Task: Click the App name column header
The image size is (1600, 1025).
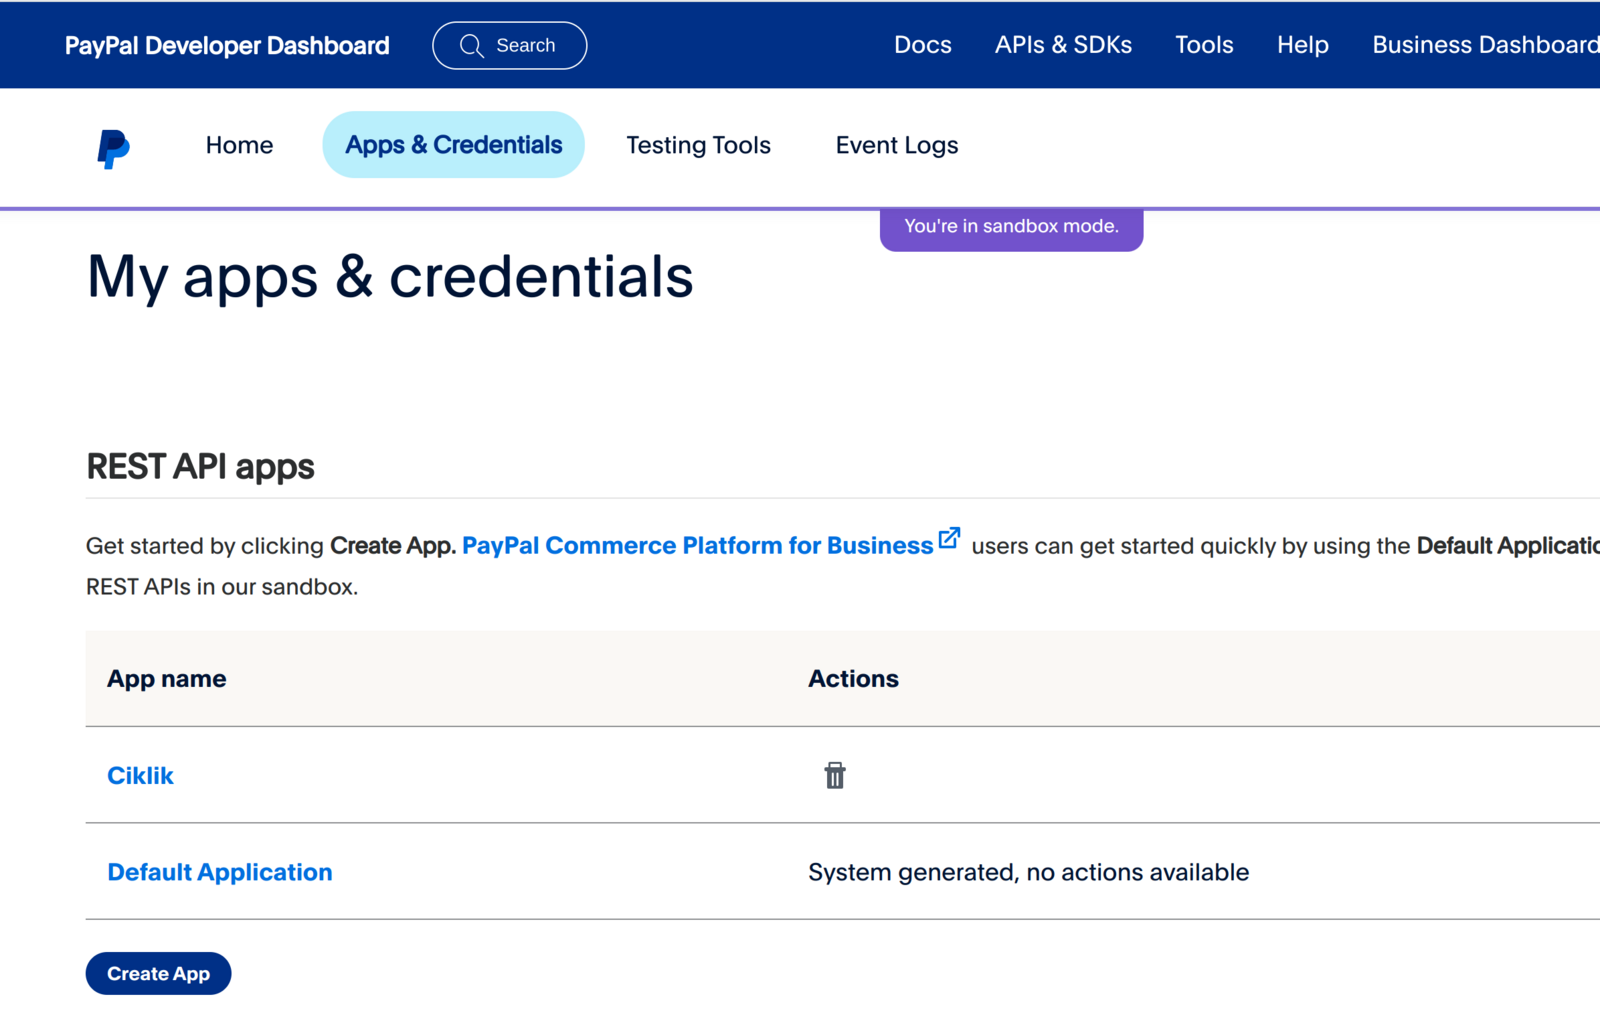Action: coord(167,679)
